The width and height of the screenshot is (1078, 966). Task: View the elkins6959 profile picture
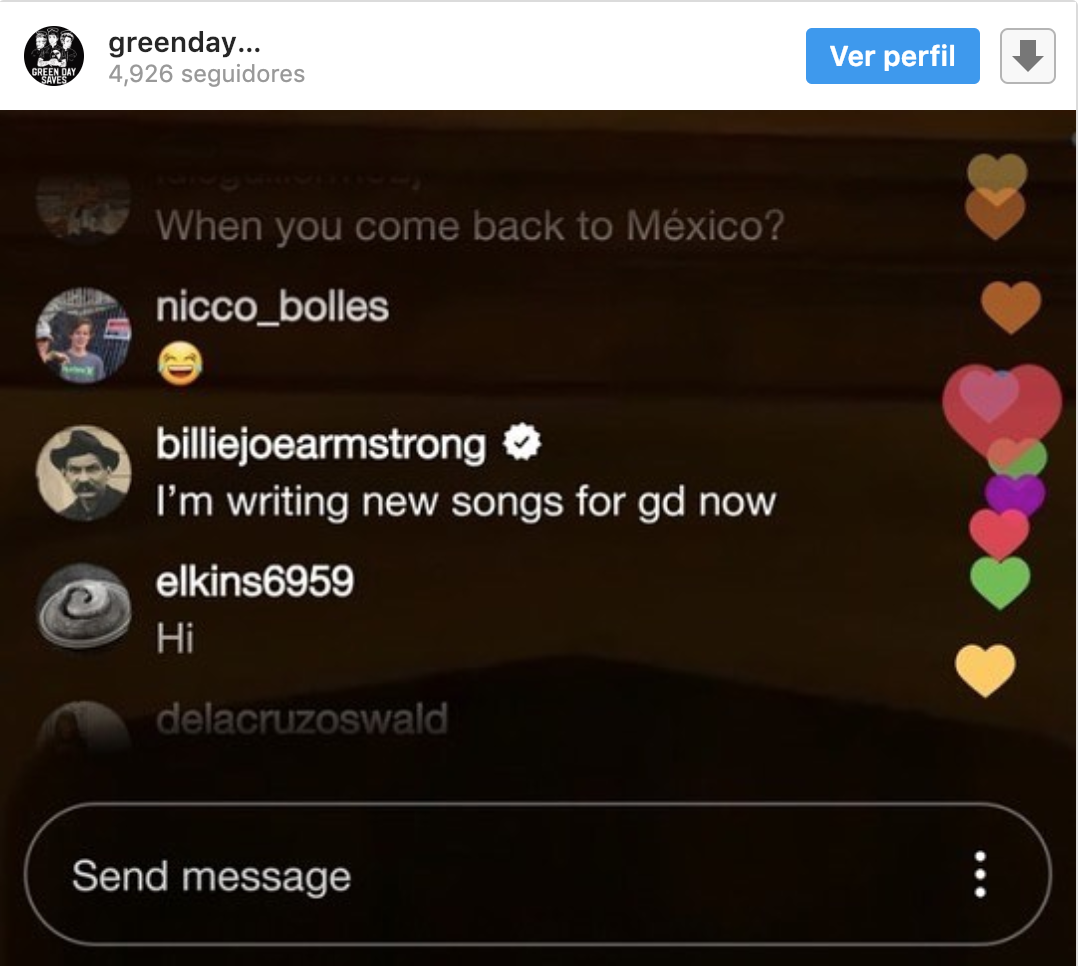[x=84, y=607]
